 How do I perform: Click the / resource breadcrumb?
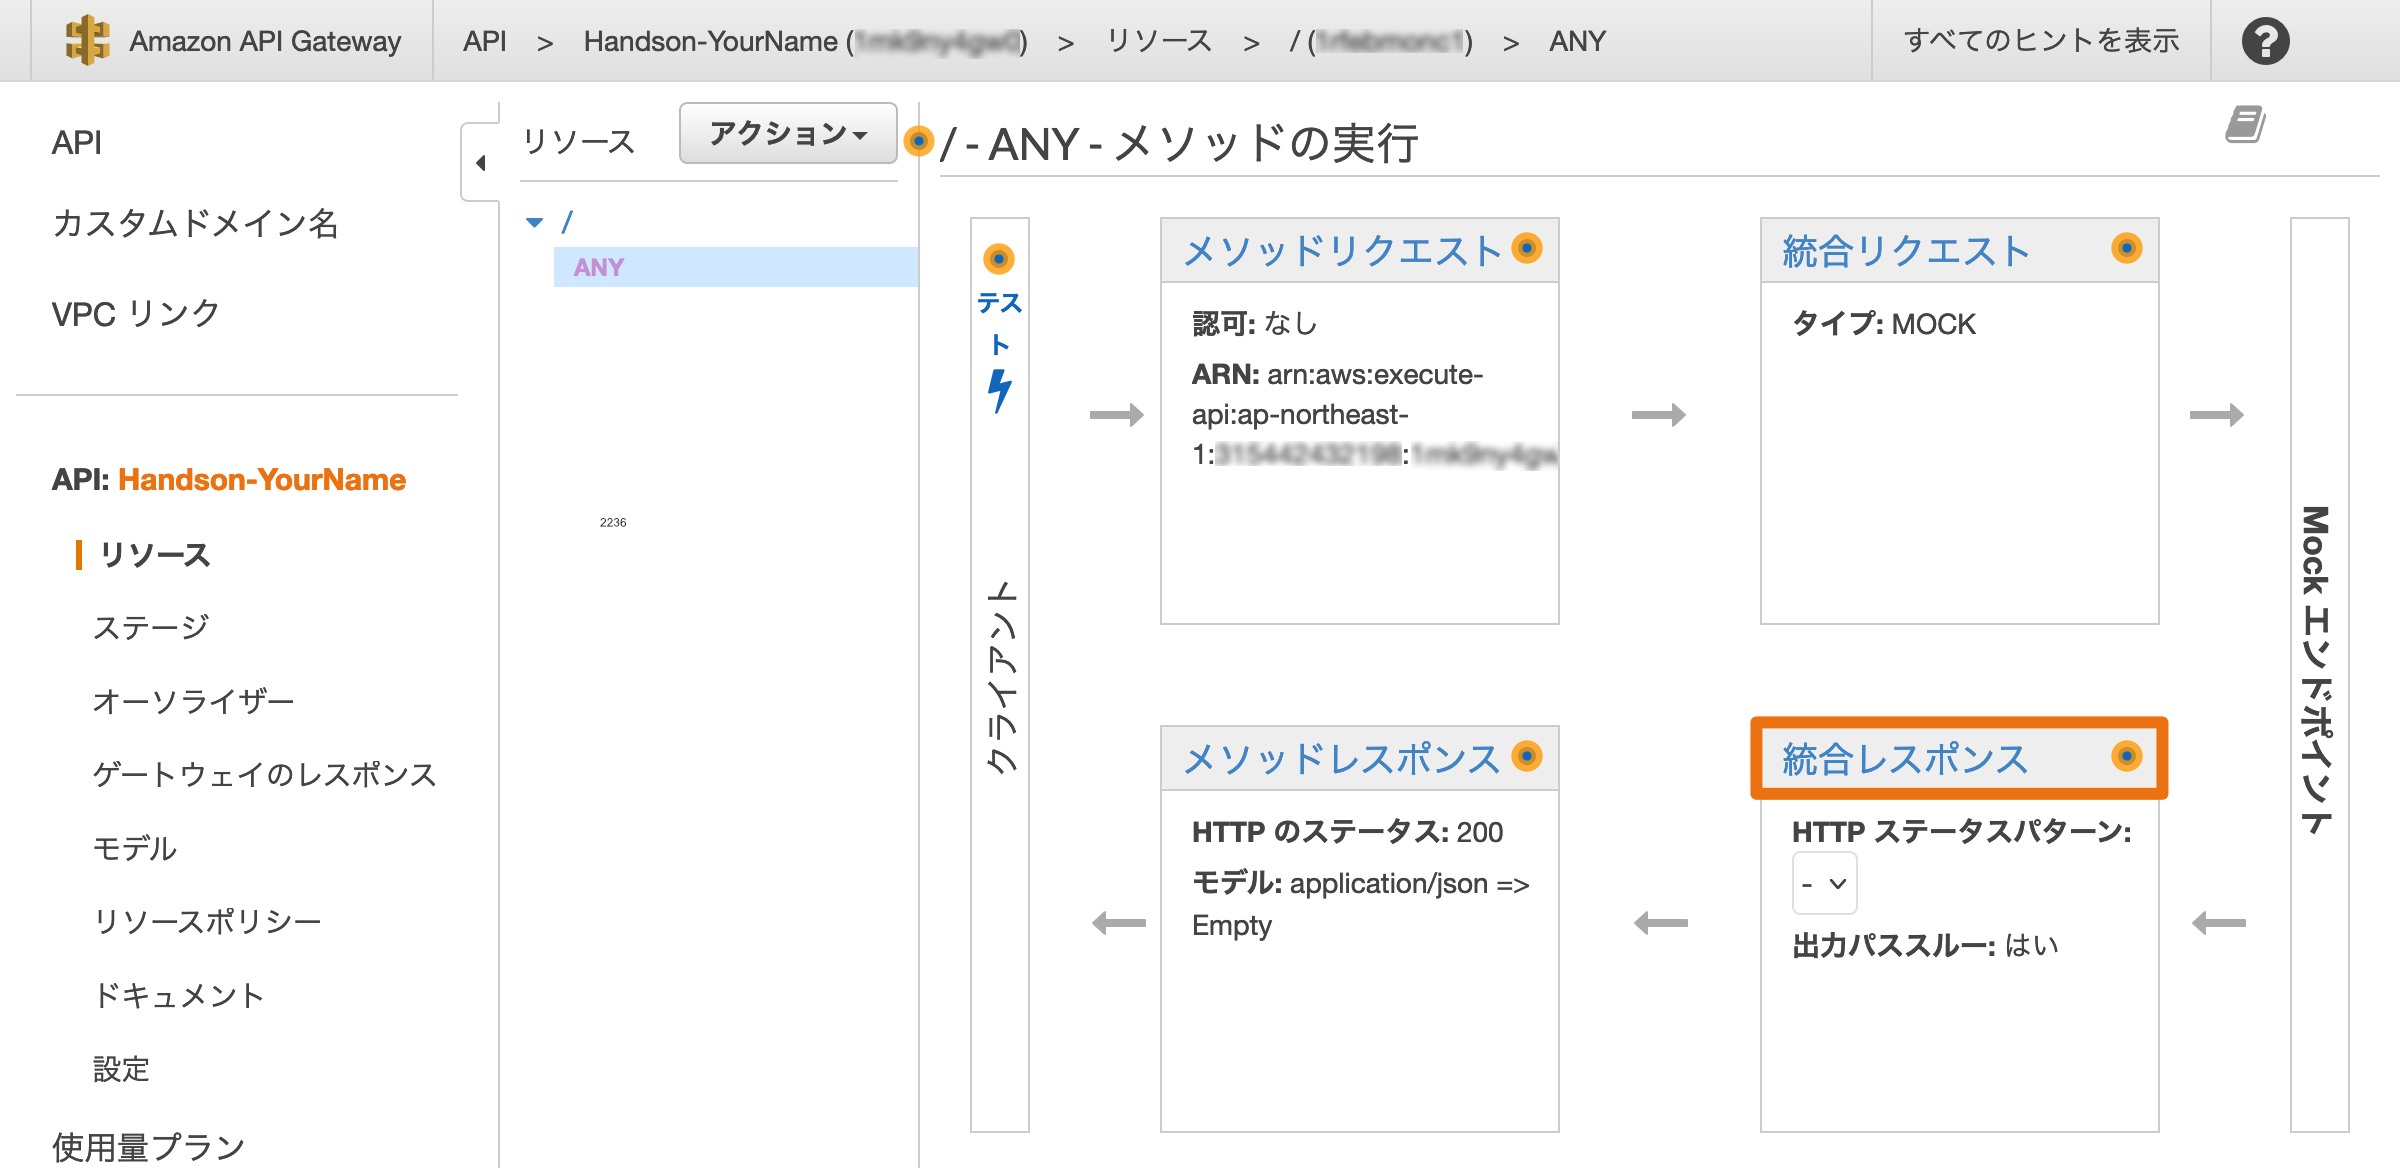click(1381, 41)
